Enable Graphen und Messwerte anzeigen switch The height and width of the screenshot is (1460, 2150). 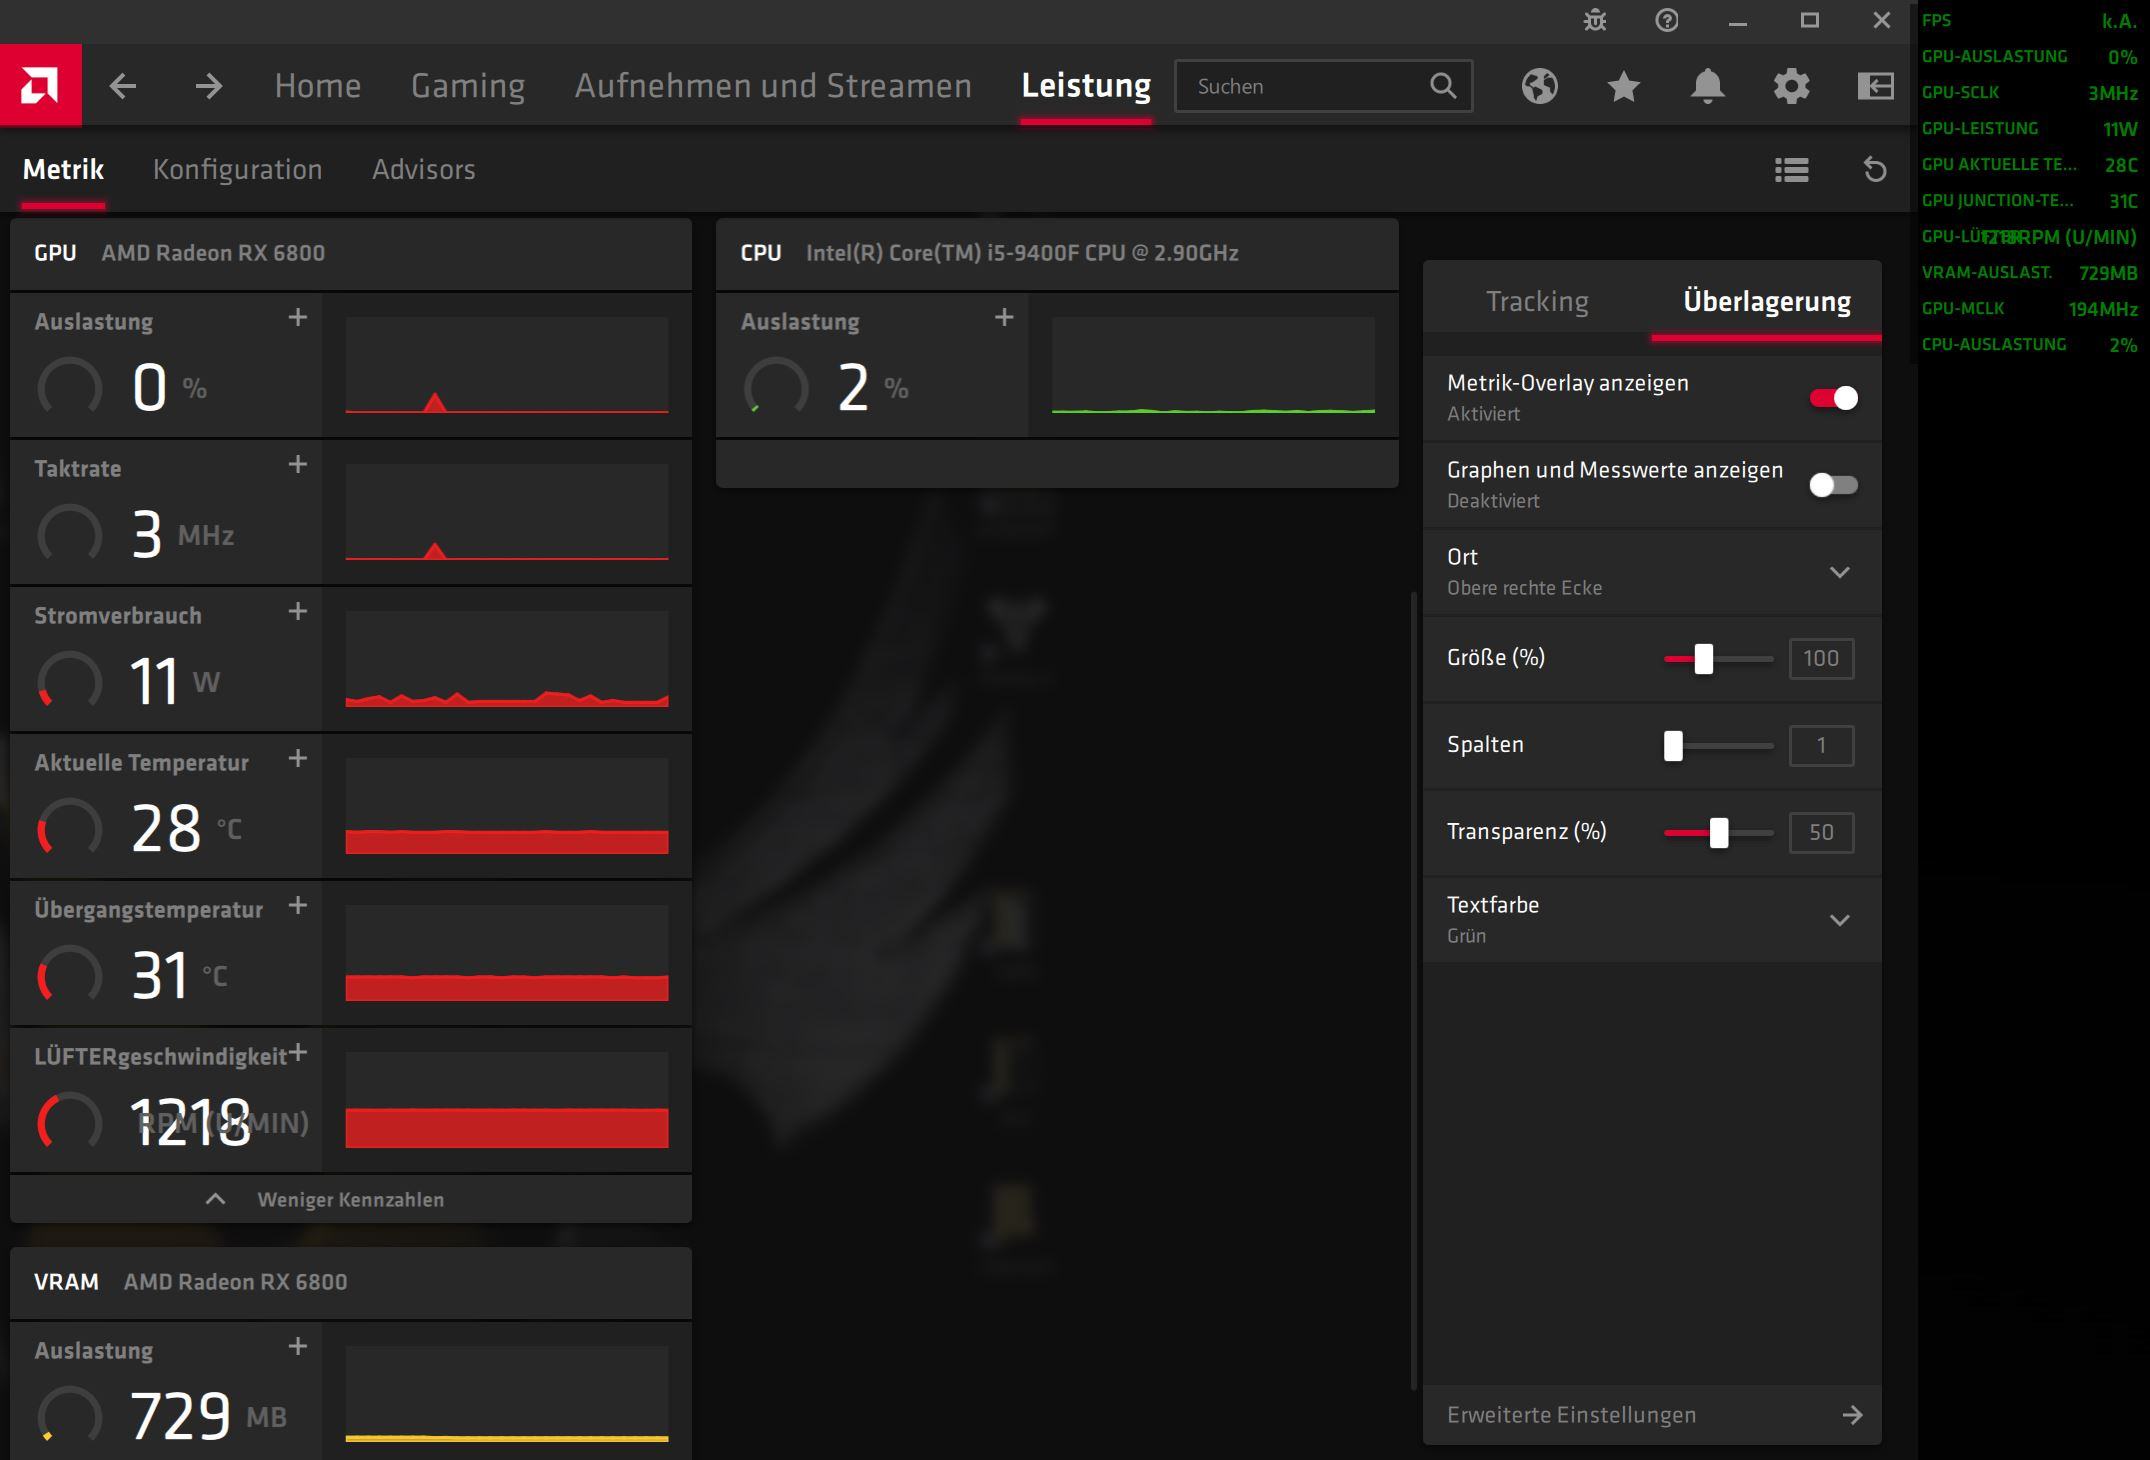1833,485
